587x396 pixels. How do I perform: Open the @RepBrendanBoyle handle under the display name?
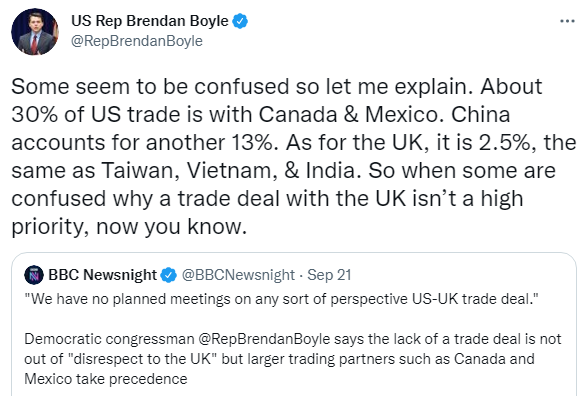(137, 41)
